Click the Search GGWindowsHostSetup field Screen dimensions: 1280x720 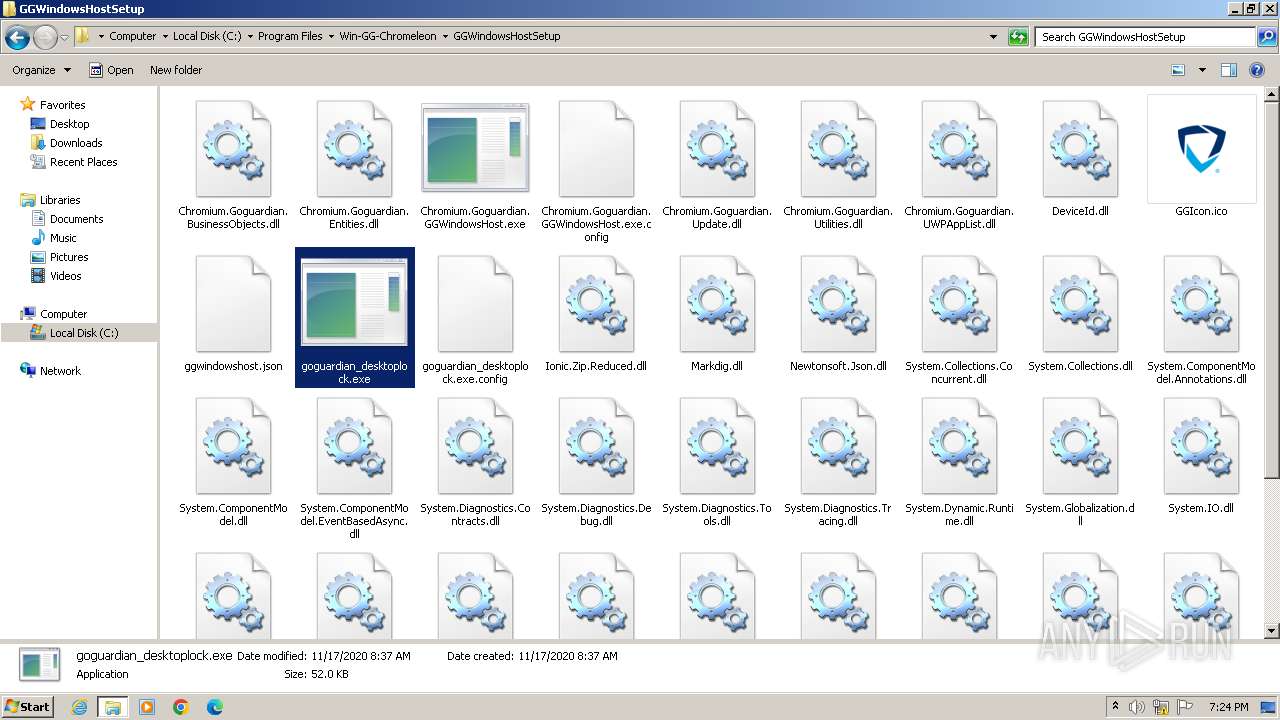click(x=1145, y=37)
